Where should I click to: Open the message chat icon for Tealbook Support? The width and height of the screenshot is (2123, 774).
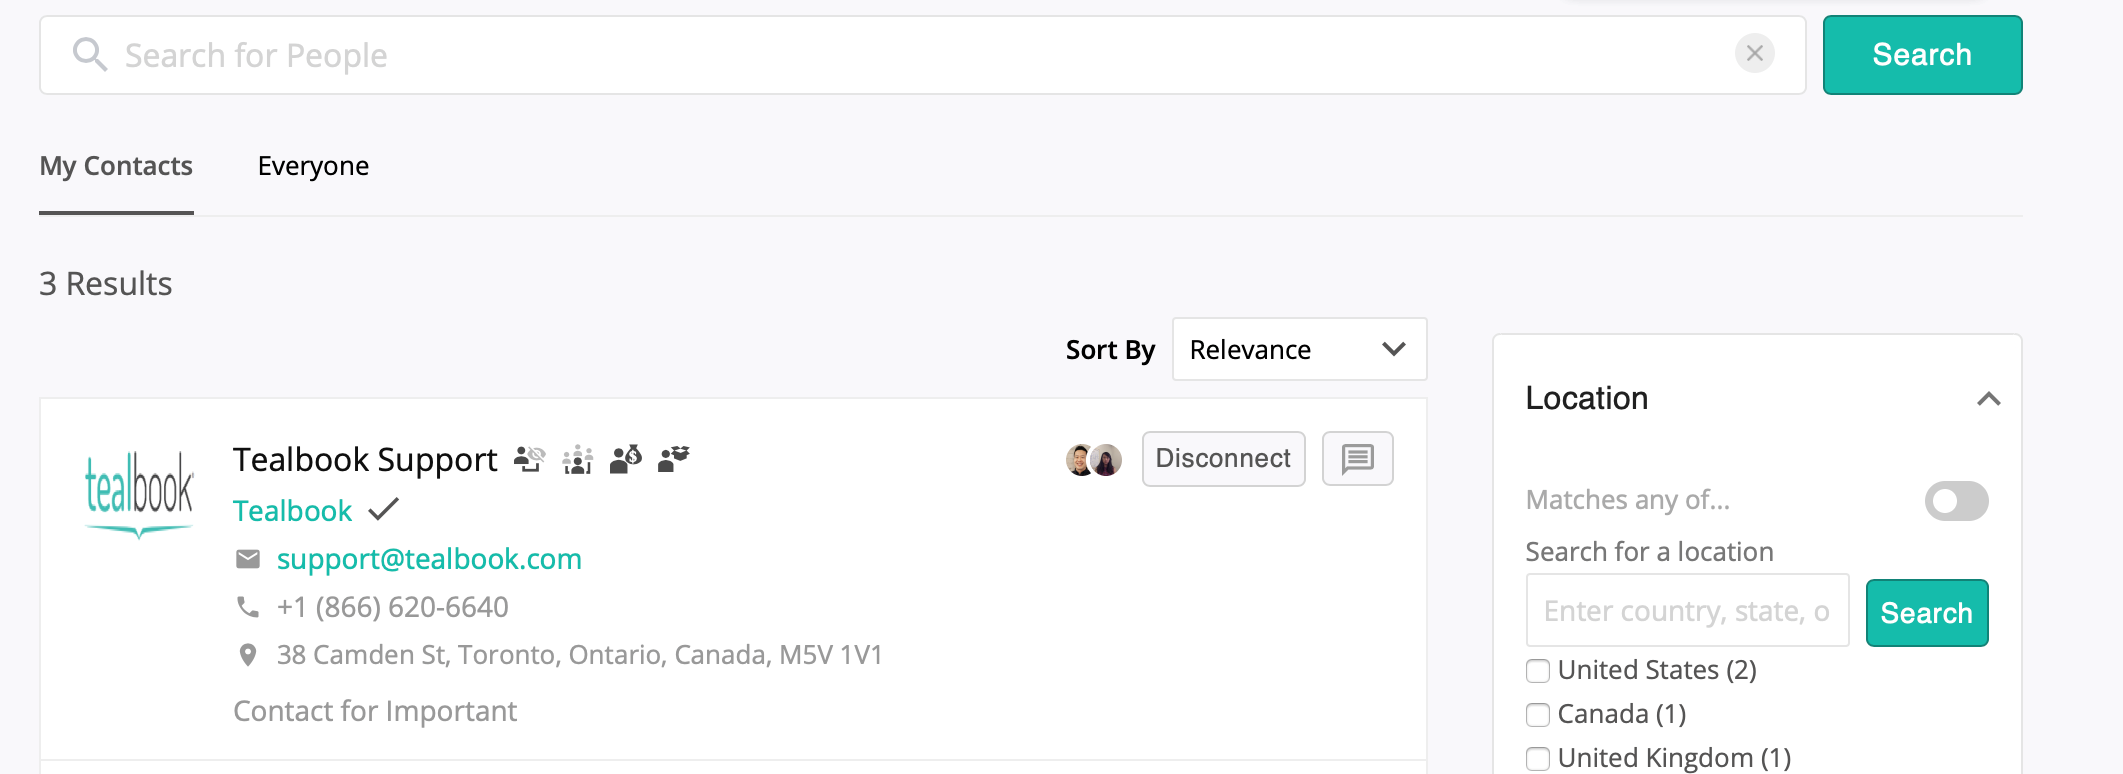click(1357, 459)
